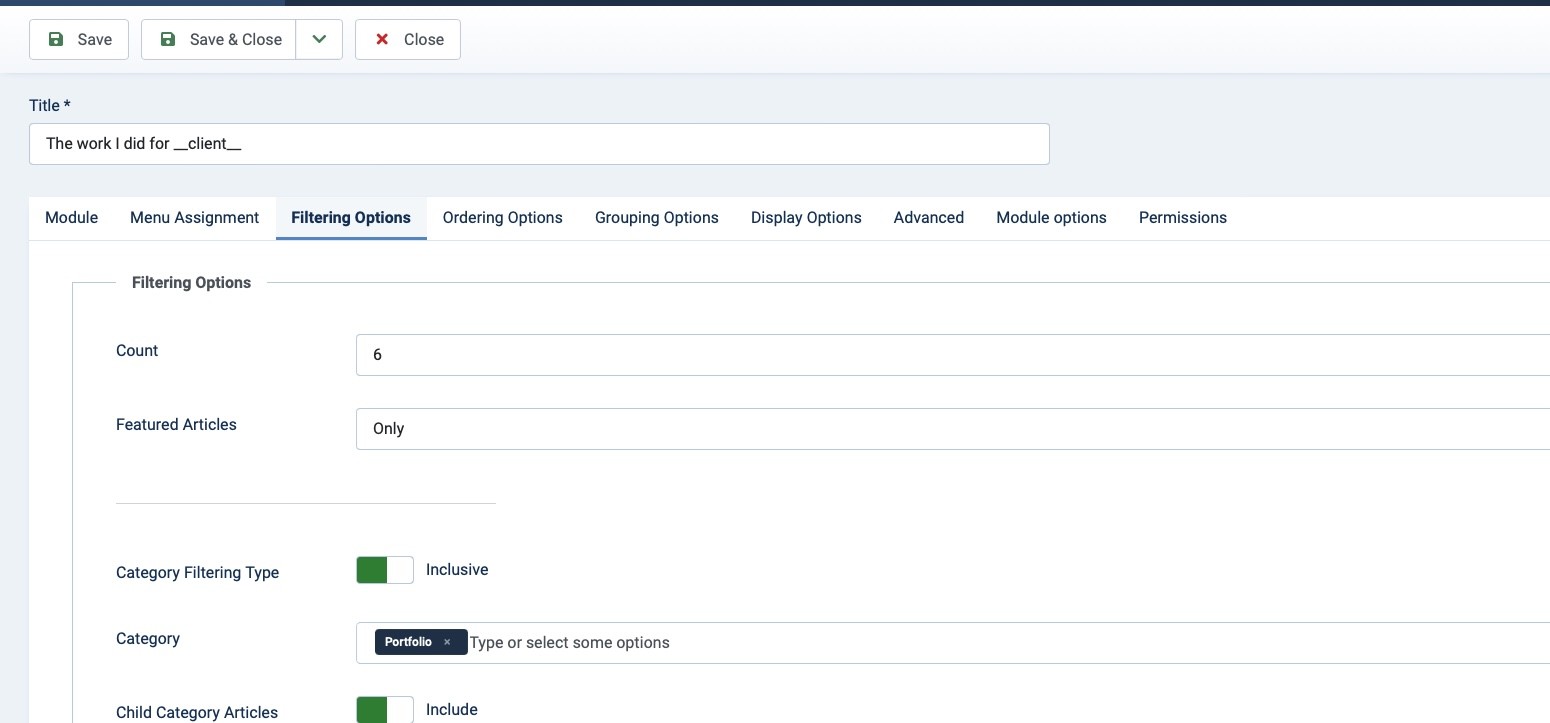The image size is (1550, 723).
Task: Select the Grouping Options tab
Action: [x=656, y=218]
